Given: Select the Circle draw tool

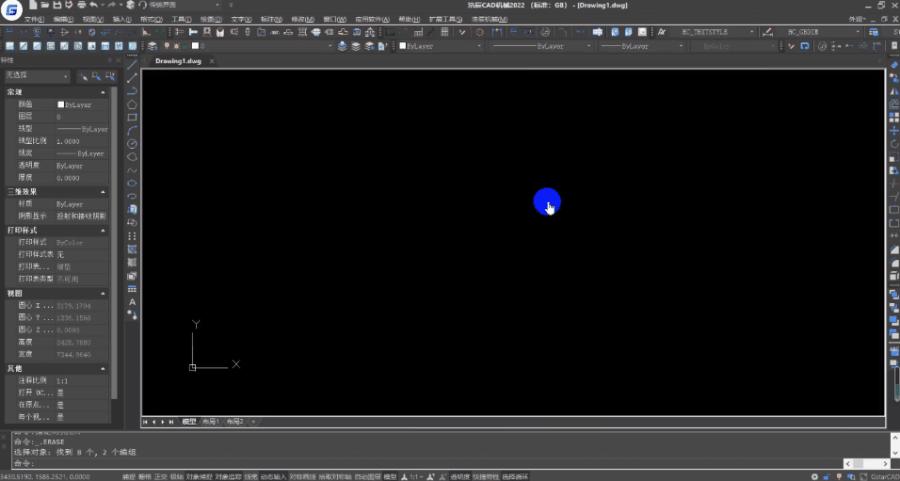Looking at the screenshot, I should (132, 143).
